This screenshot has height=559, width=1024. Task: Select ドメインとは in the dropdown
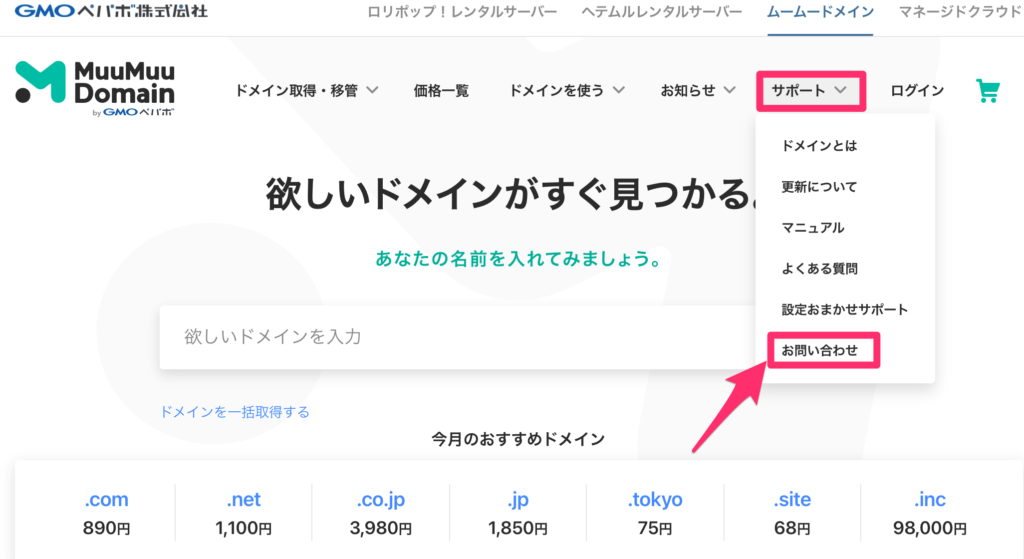819,146
